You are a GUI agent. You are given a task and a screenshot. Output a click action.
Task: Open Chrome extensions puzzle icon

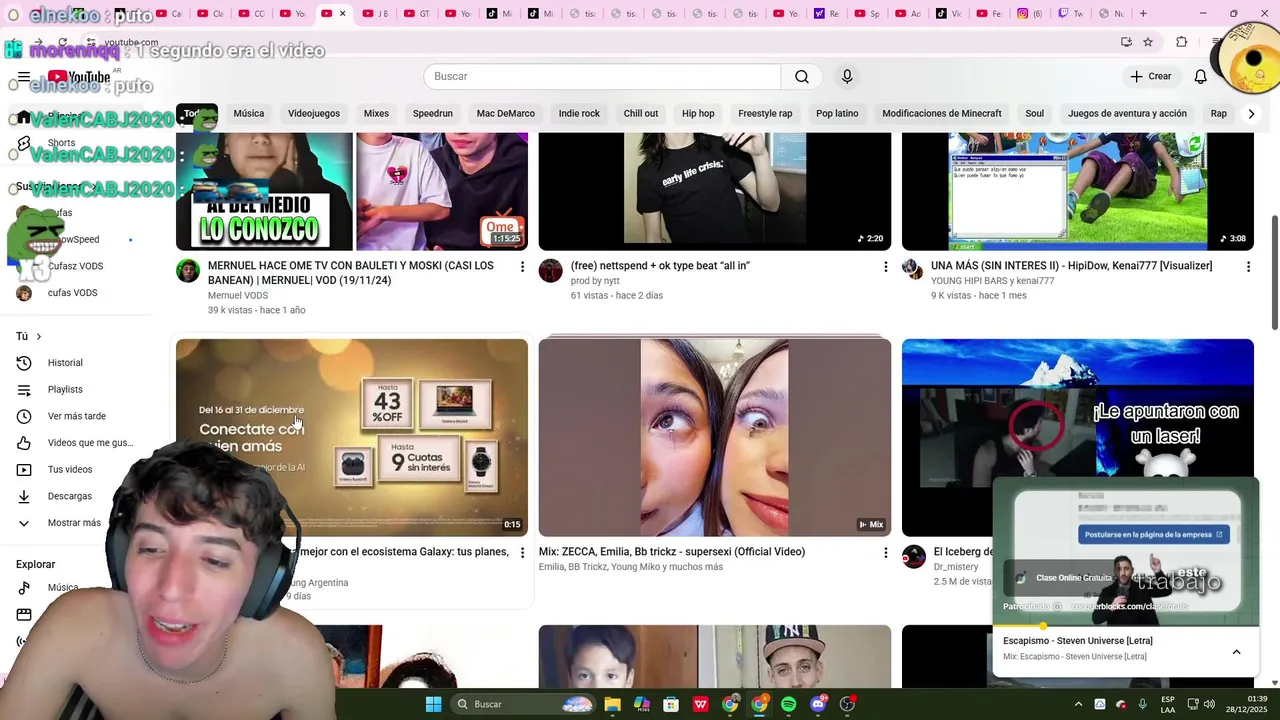coord(1182,42)
